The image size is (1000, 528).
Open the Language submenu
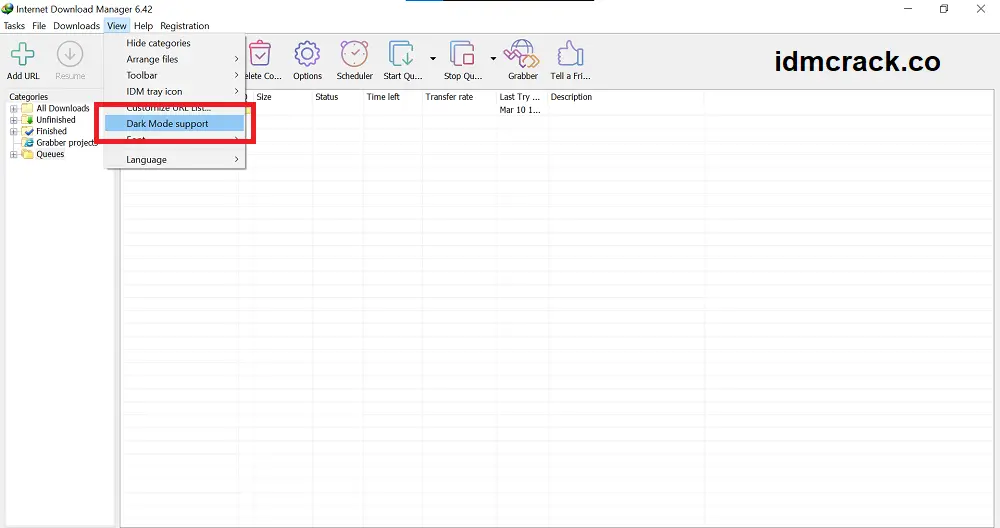point(175,159)
